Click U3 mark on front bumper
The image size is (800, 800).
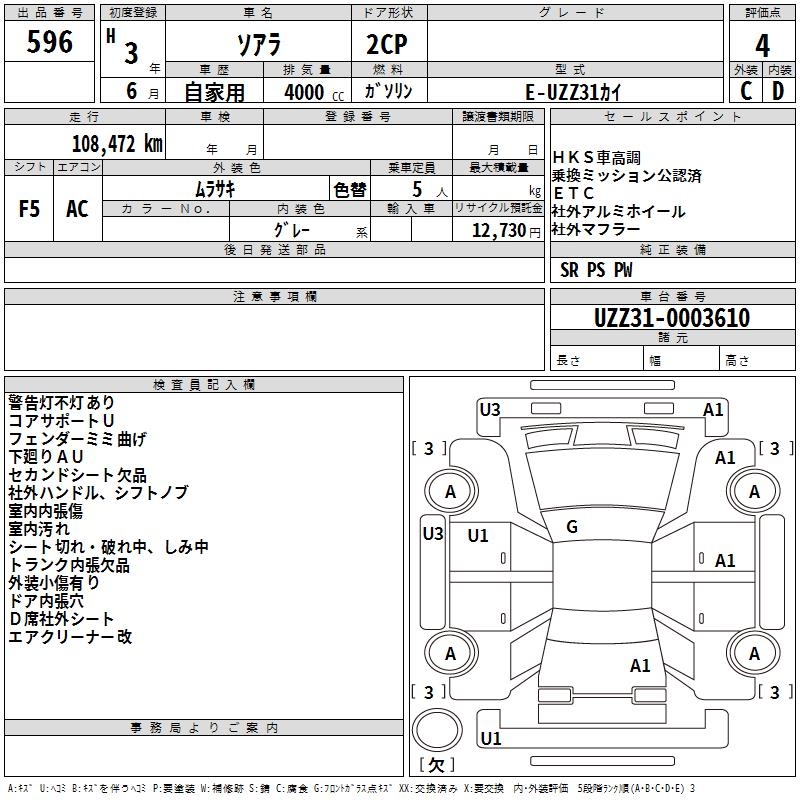point(490,410)
